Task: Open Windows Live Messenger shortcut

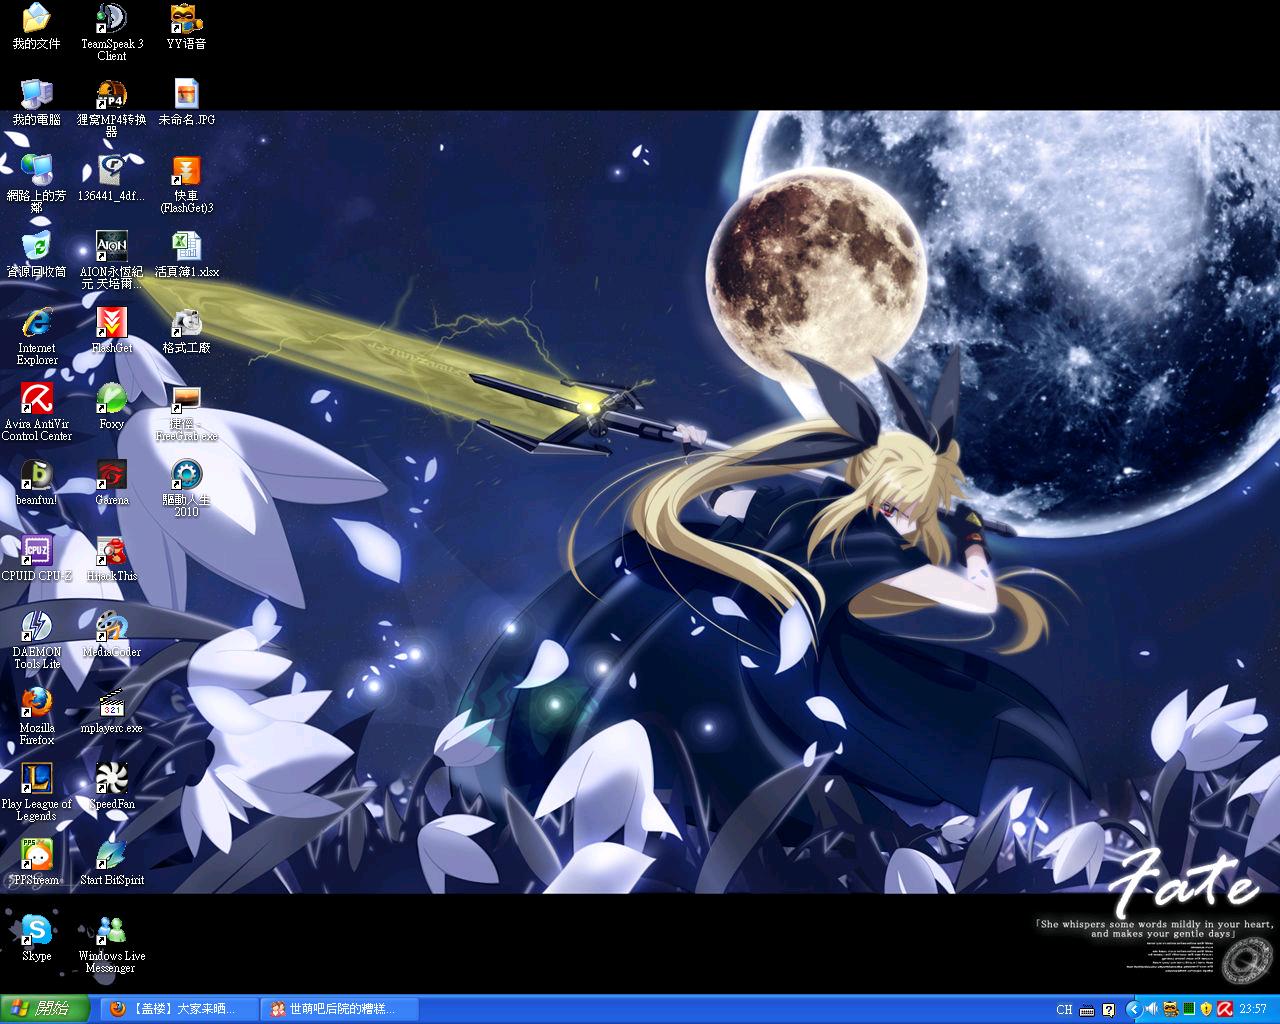Action: 111,932
